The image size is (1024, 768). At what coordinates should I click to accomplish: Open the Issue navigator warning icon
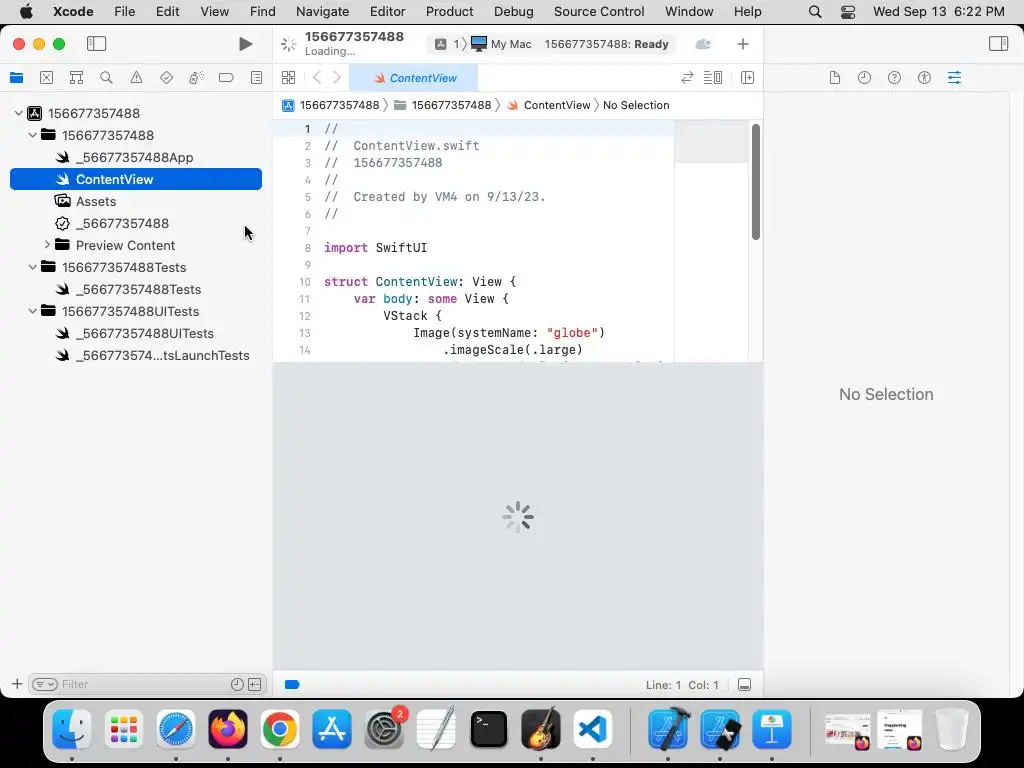(136, 78)
